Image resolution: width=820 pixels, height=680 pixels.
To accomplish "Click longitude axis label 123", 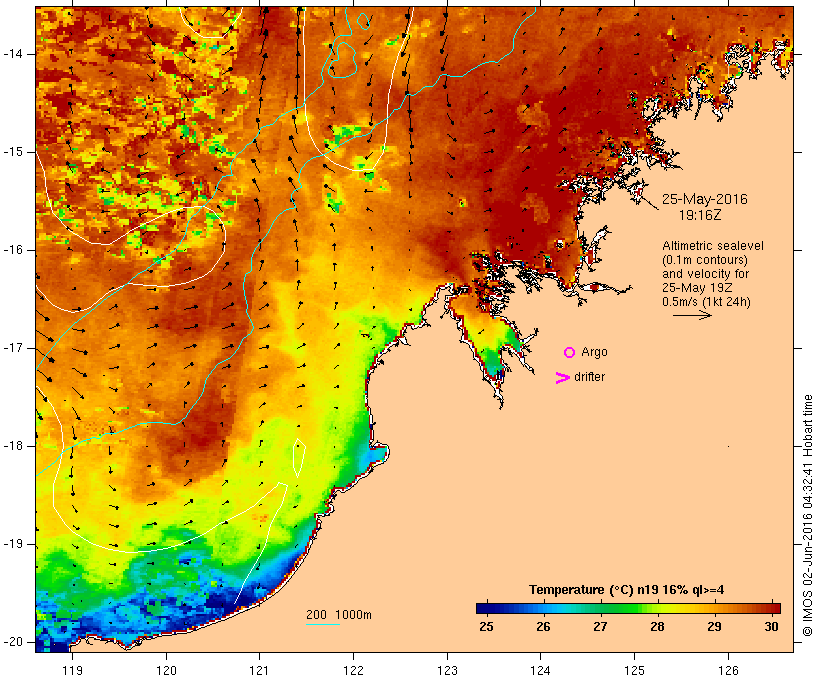I will (447, 670).
